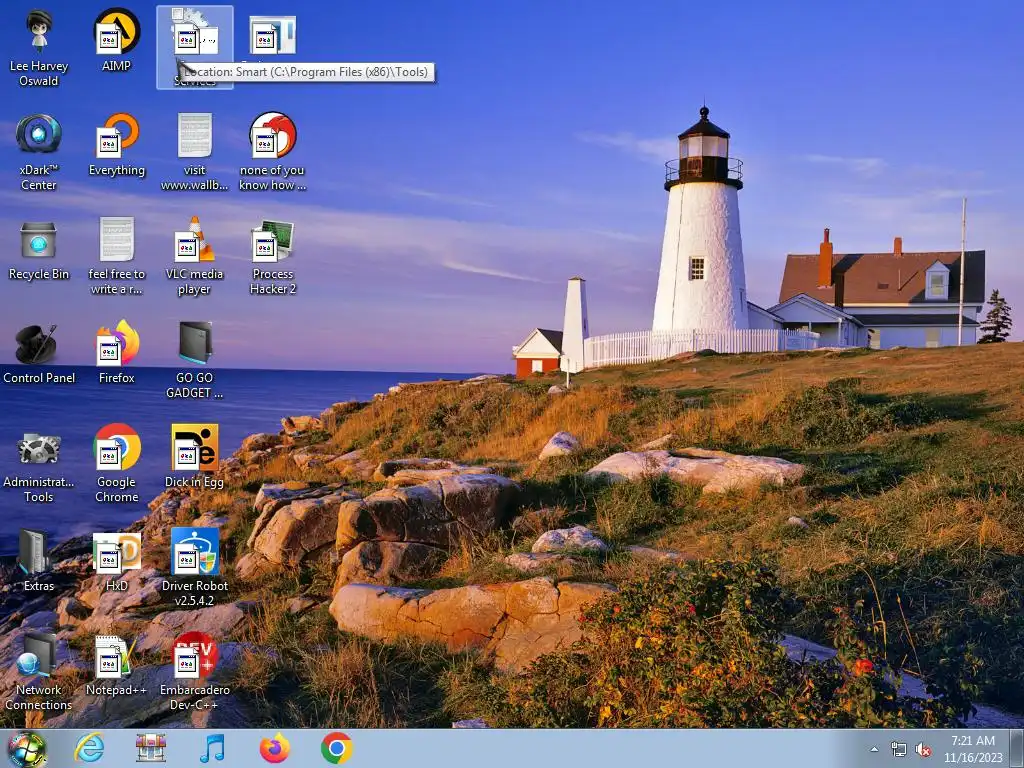Show hidden system tray icons

click(874, 749)
